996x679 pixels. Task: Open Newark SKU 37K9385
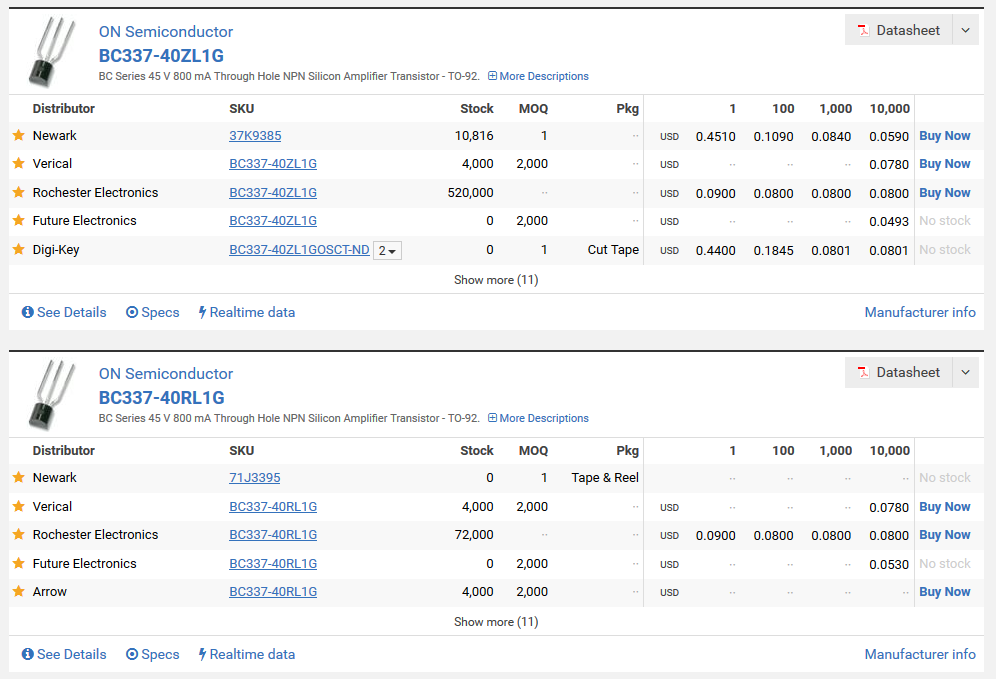click(255, 135)
